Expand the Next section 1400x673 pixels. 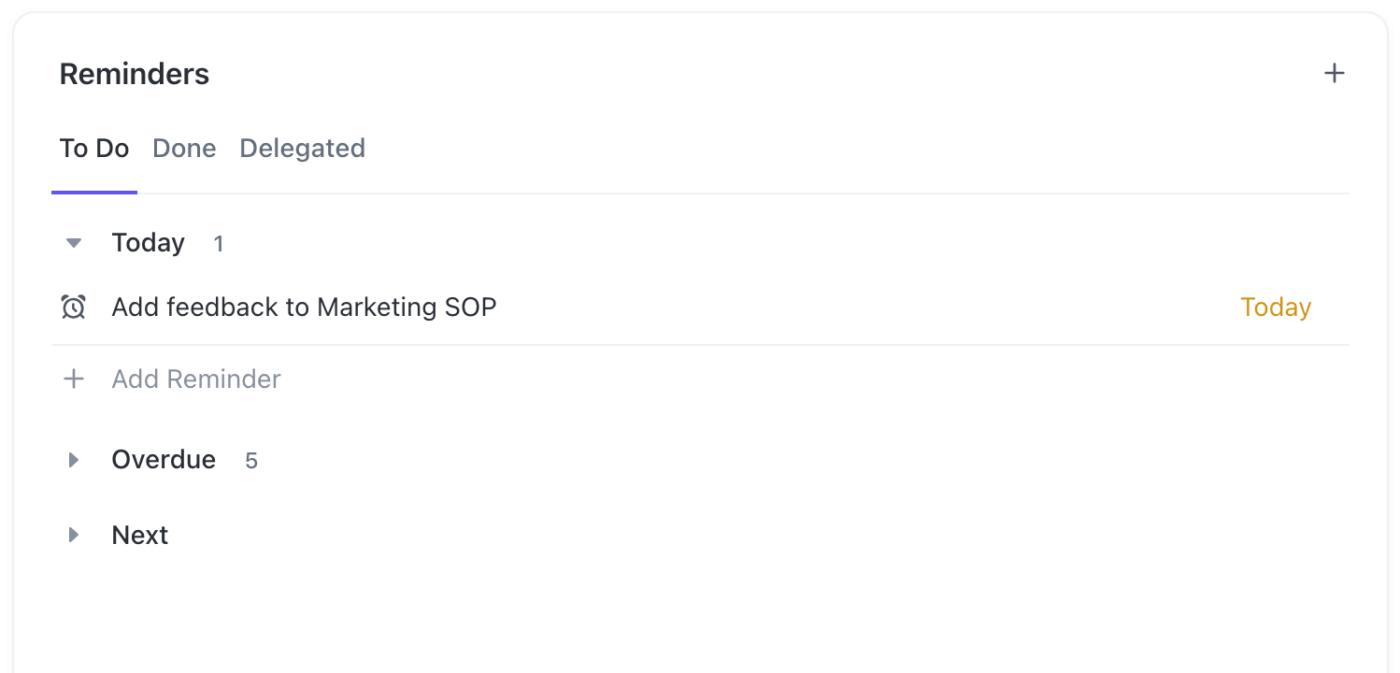[73, 534]
